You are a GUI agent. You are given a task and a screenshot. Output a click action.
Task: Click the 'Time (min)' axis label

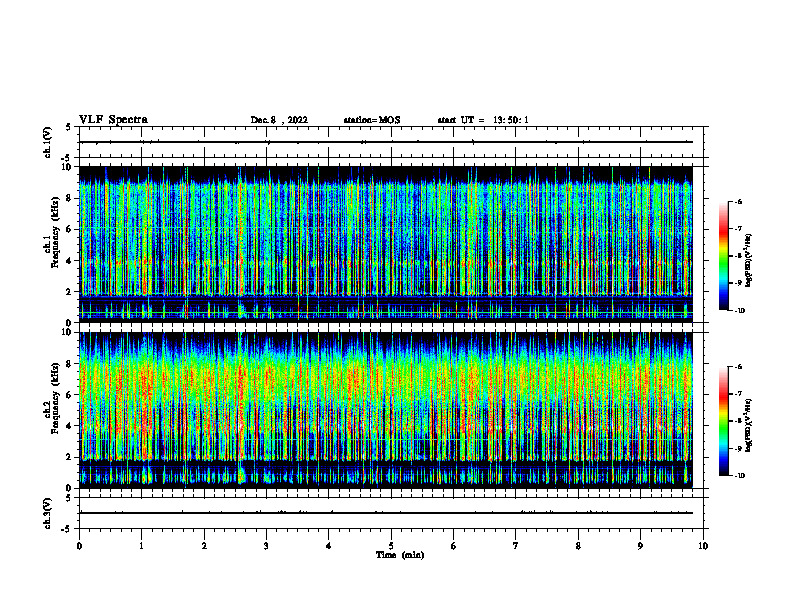pyautogui.click(x=400, y=555)
